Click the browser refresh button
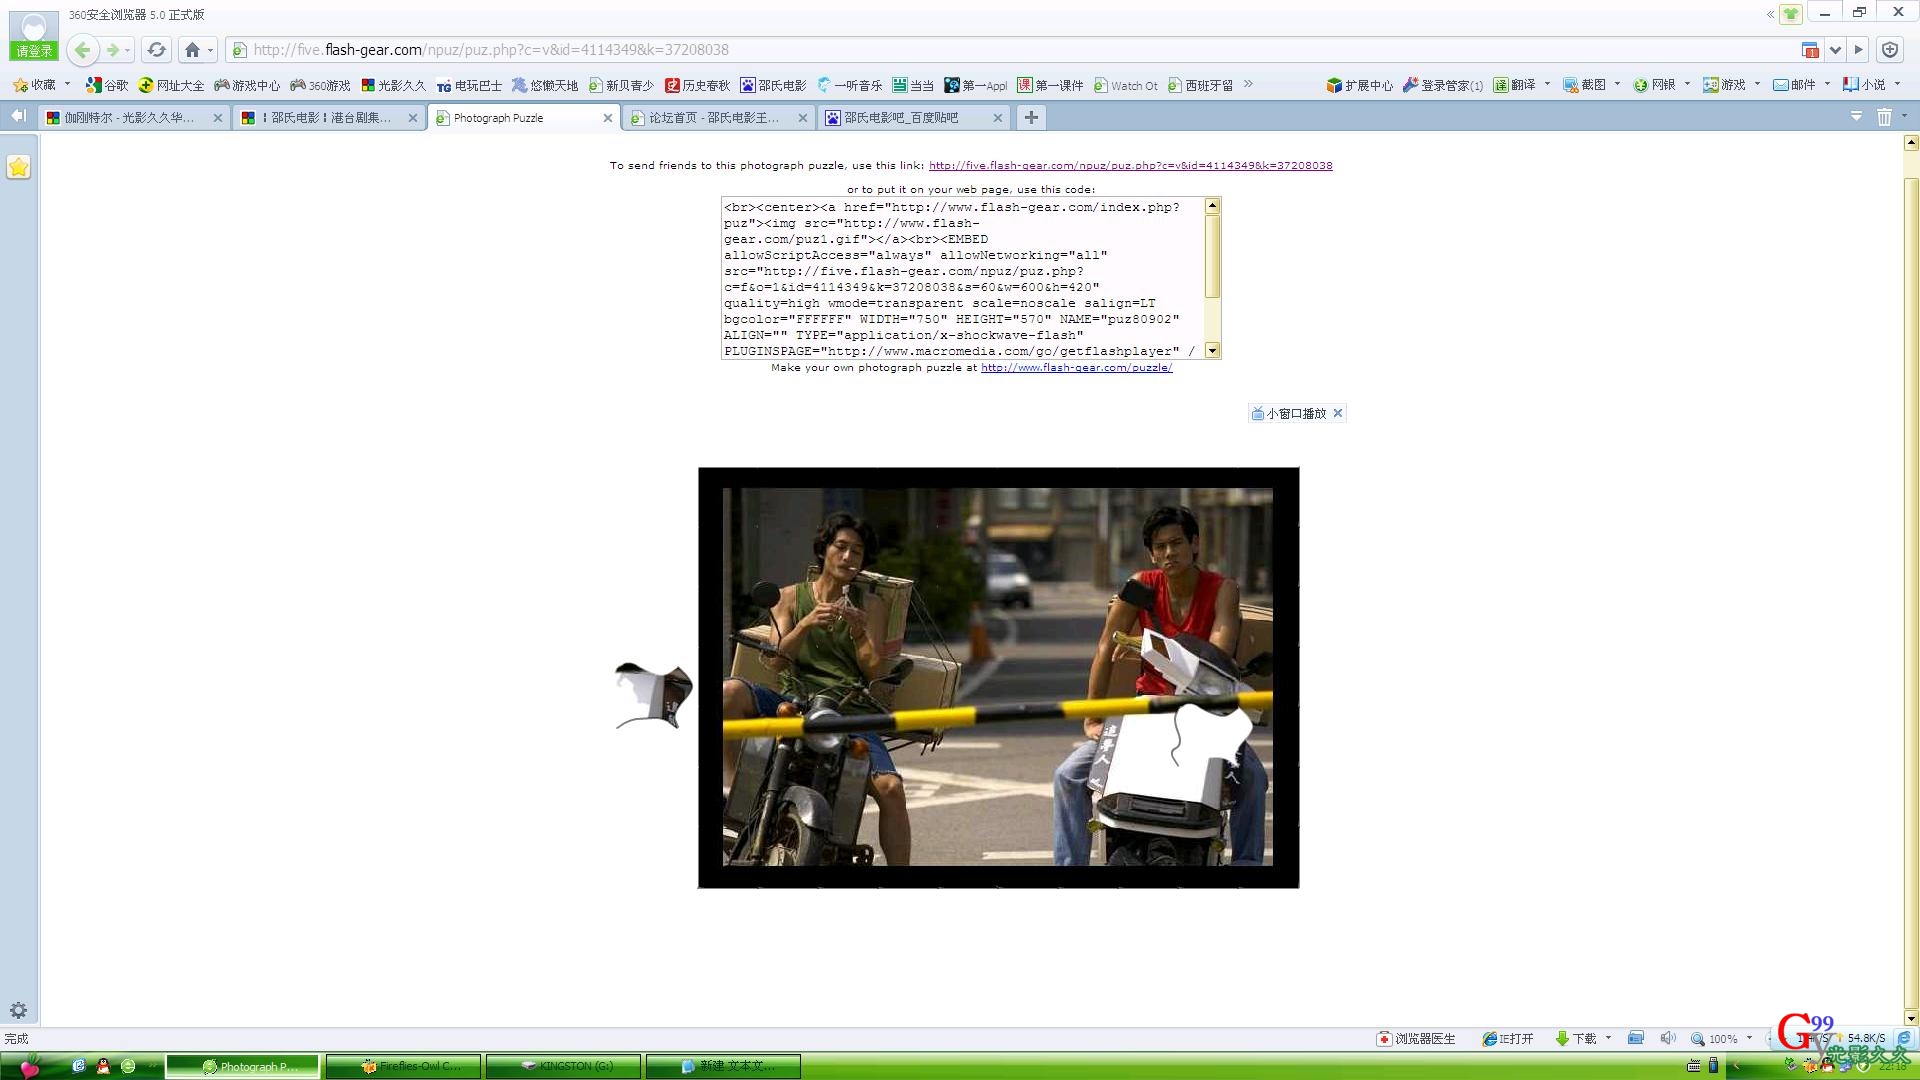Image resolution: width=1920 pixels, height=1080 pixels. pyautogui.click(x=156, y=50)
